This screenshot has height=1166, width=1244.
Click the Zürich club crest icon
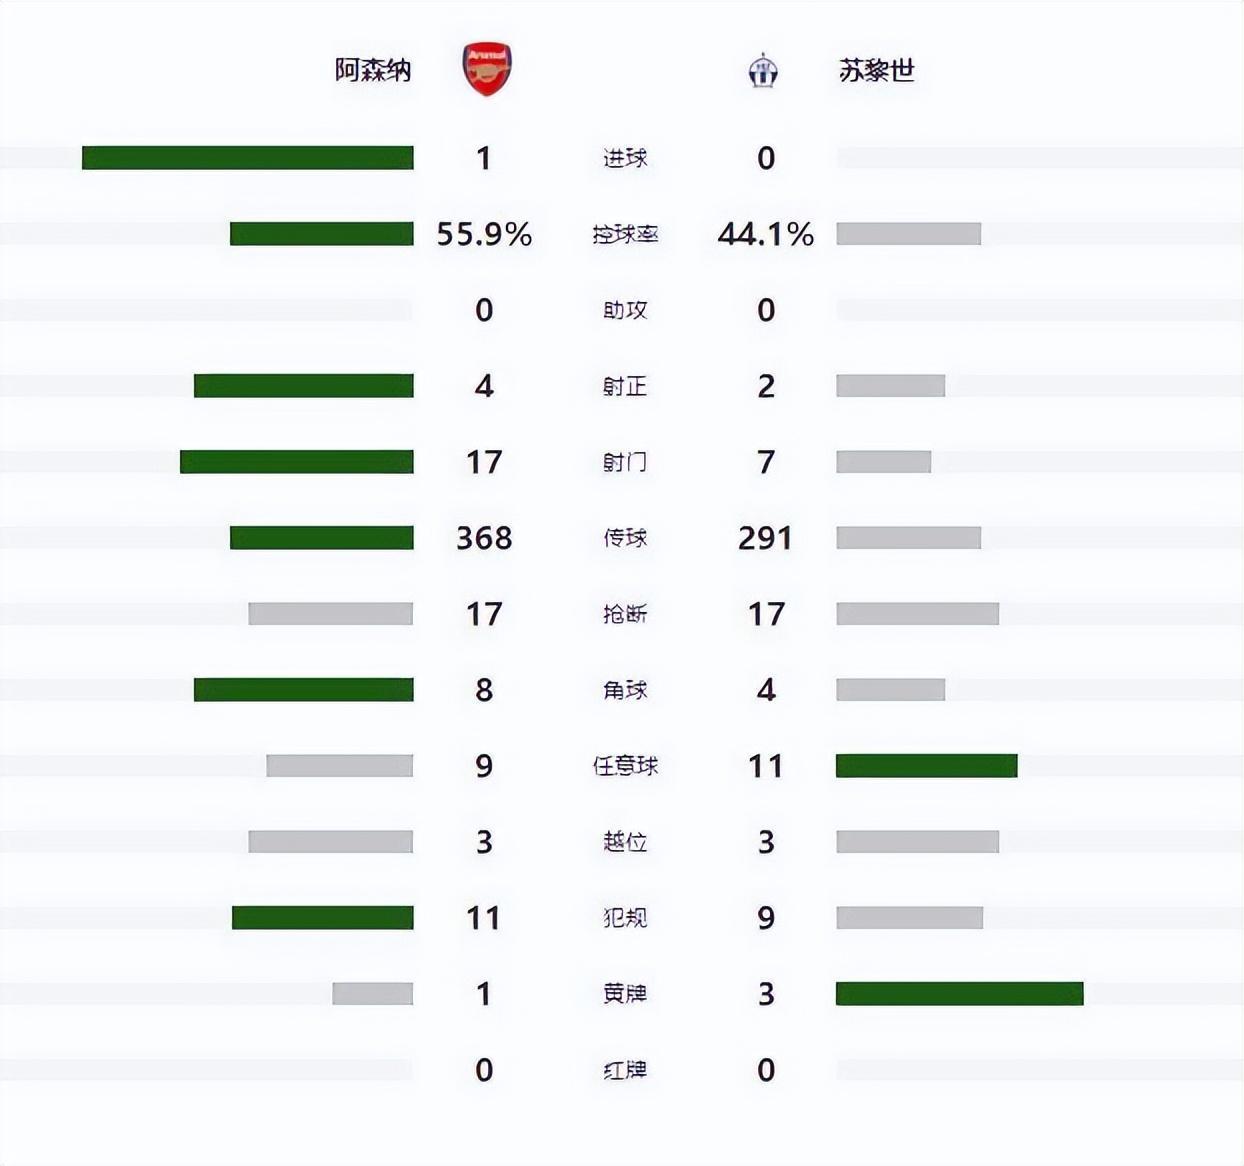pyautogui.click(x=763, y=71)
